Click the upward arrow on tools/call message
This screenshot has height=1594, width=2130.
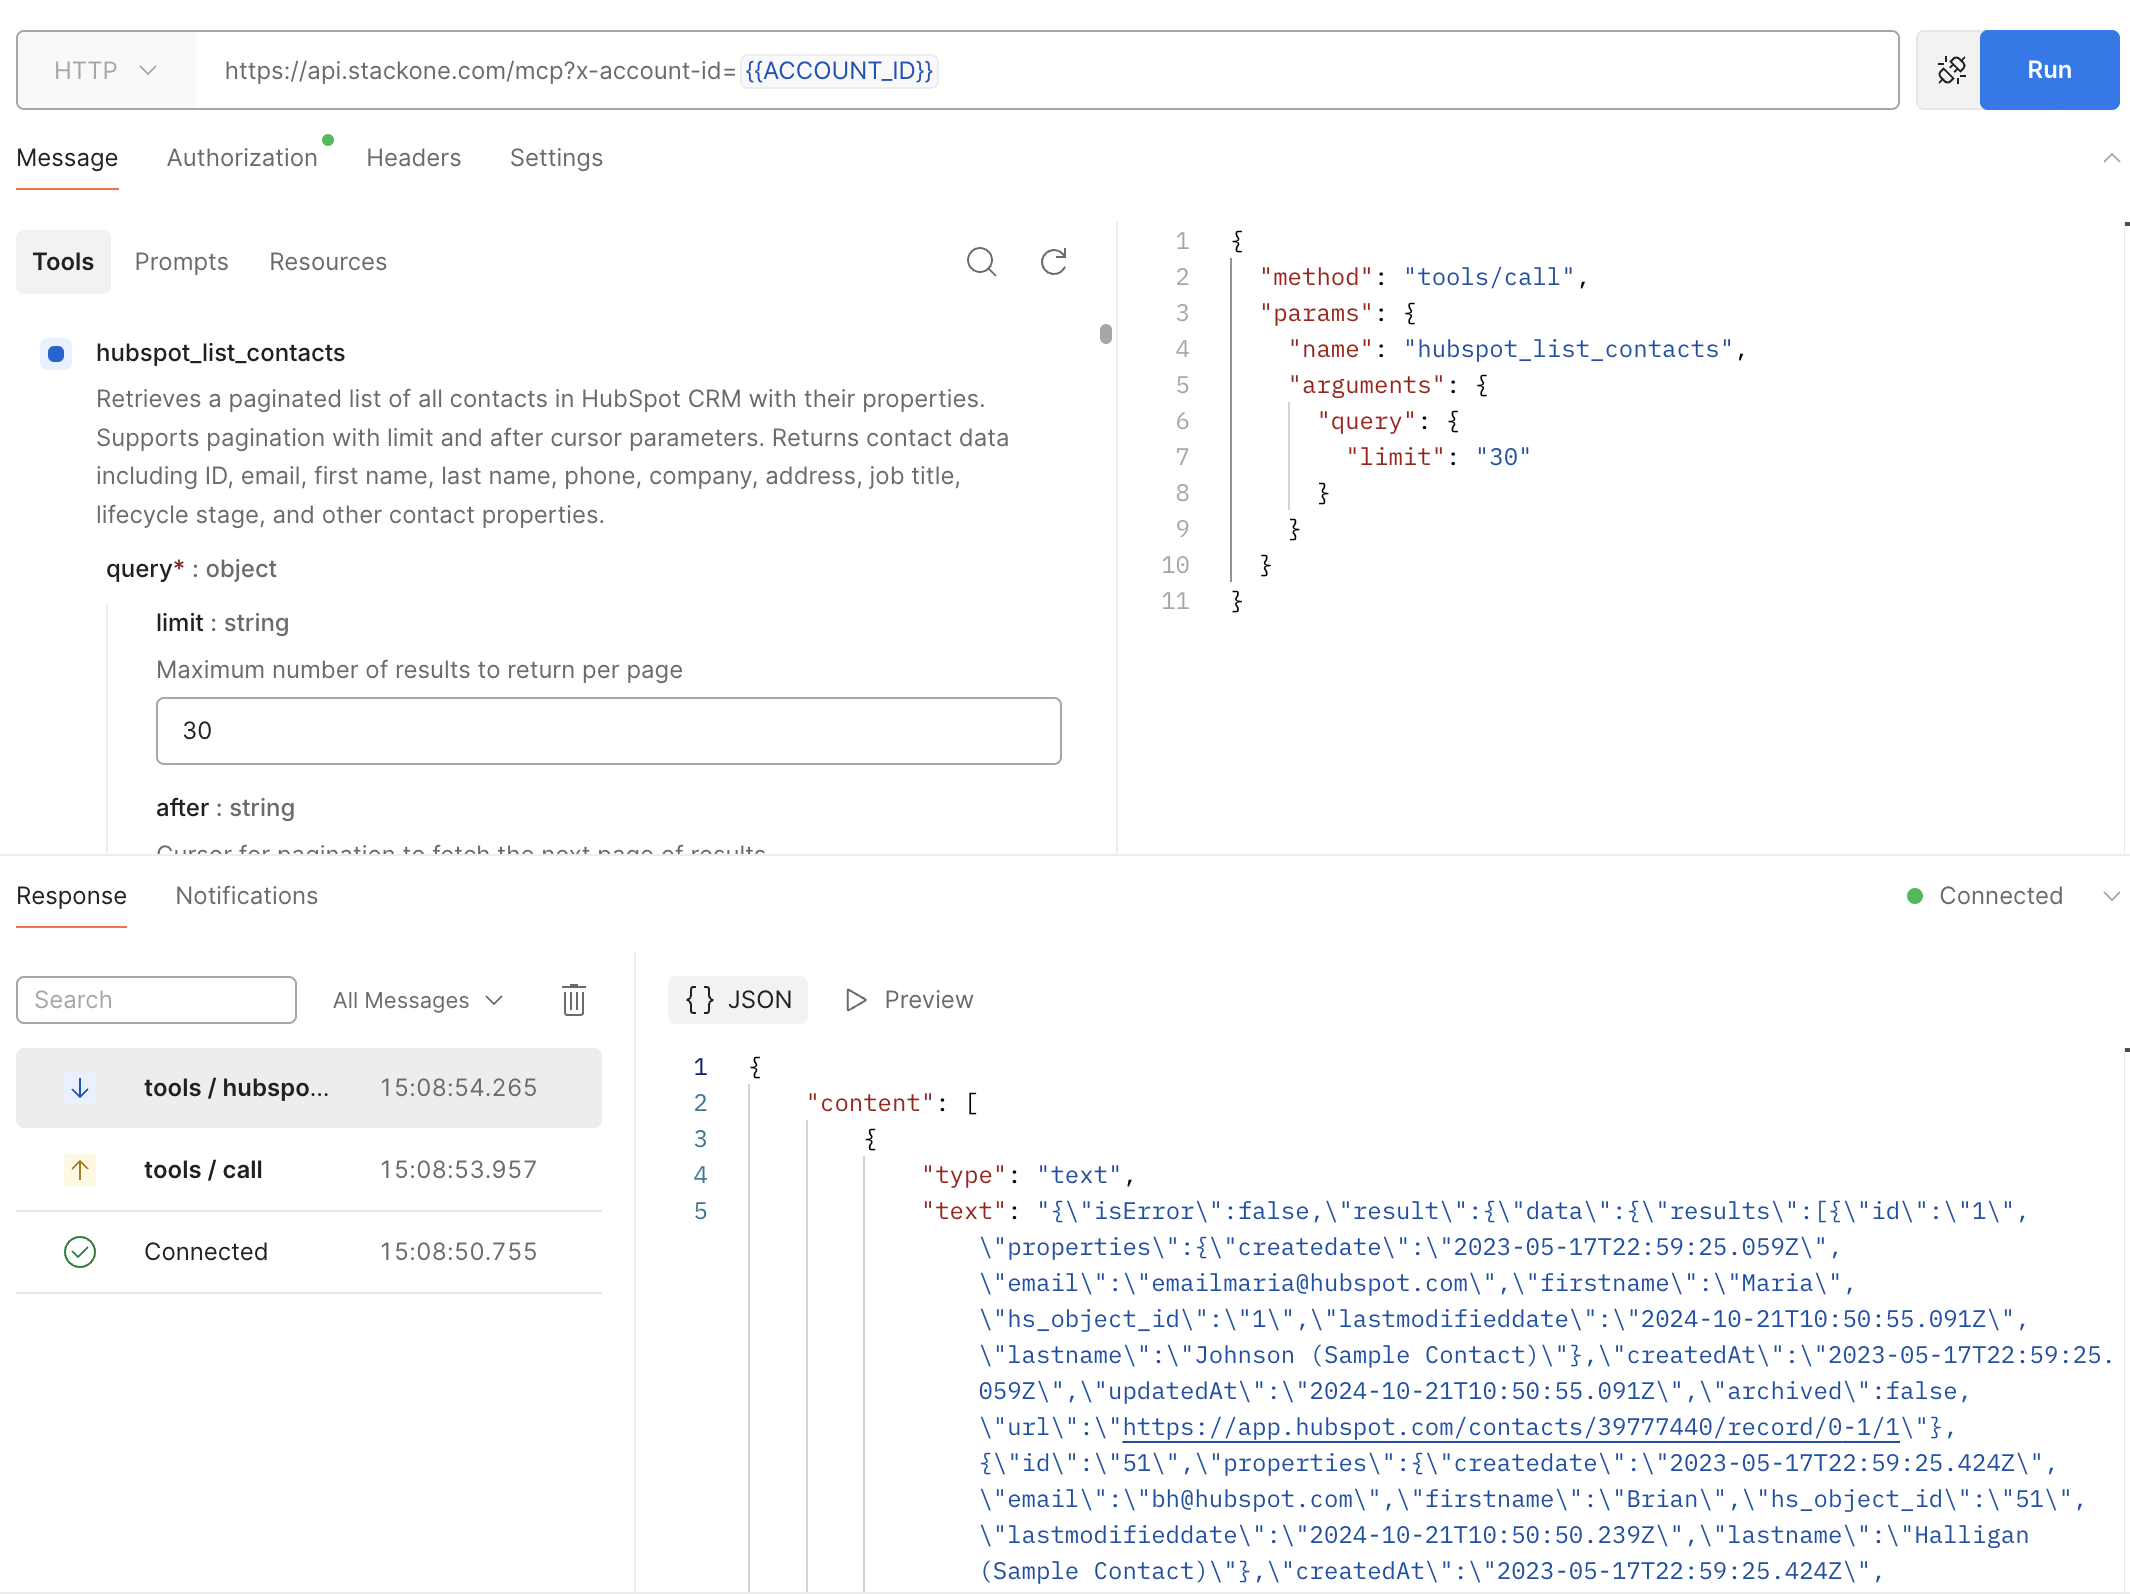80,1169
